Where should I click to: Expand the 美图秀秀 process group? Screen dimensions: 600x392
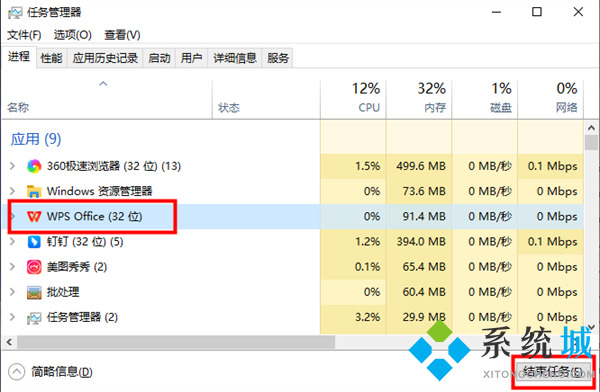click(12, 267)
